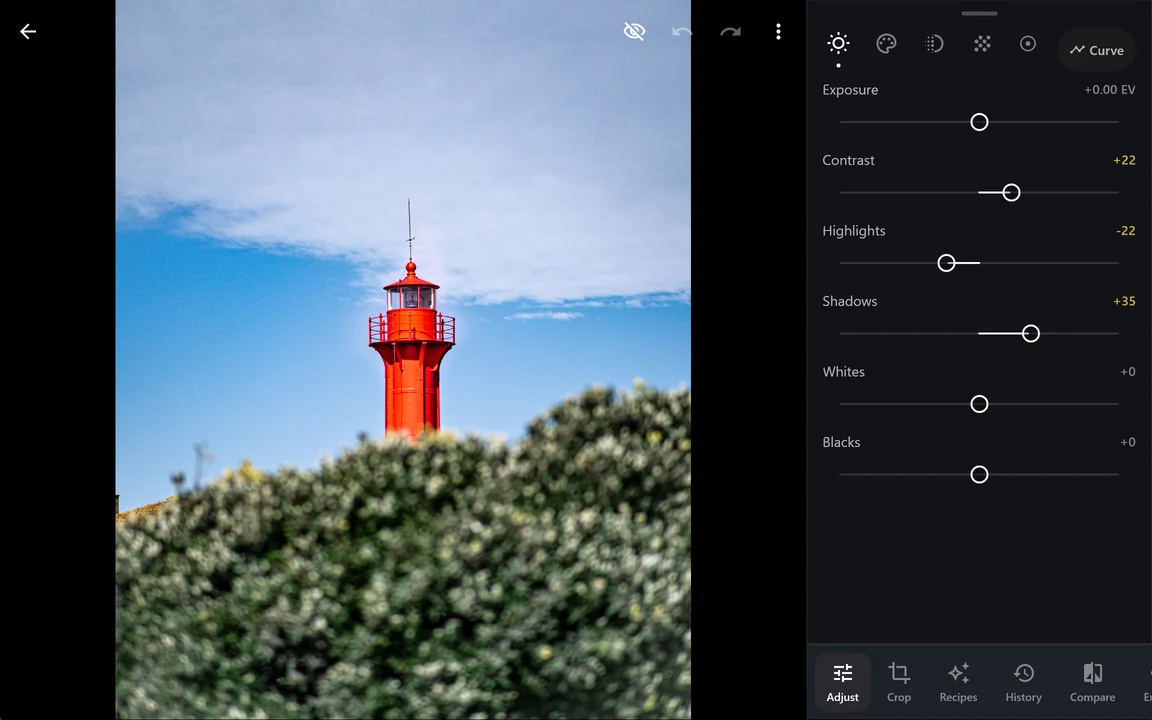Click the Whites label
1152x720 pixels.
click(843, 372)
